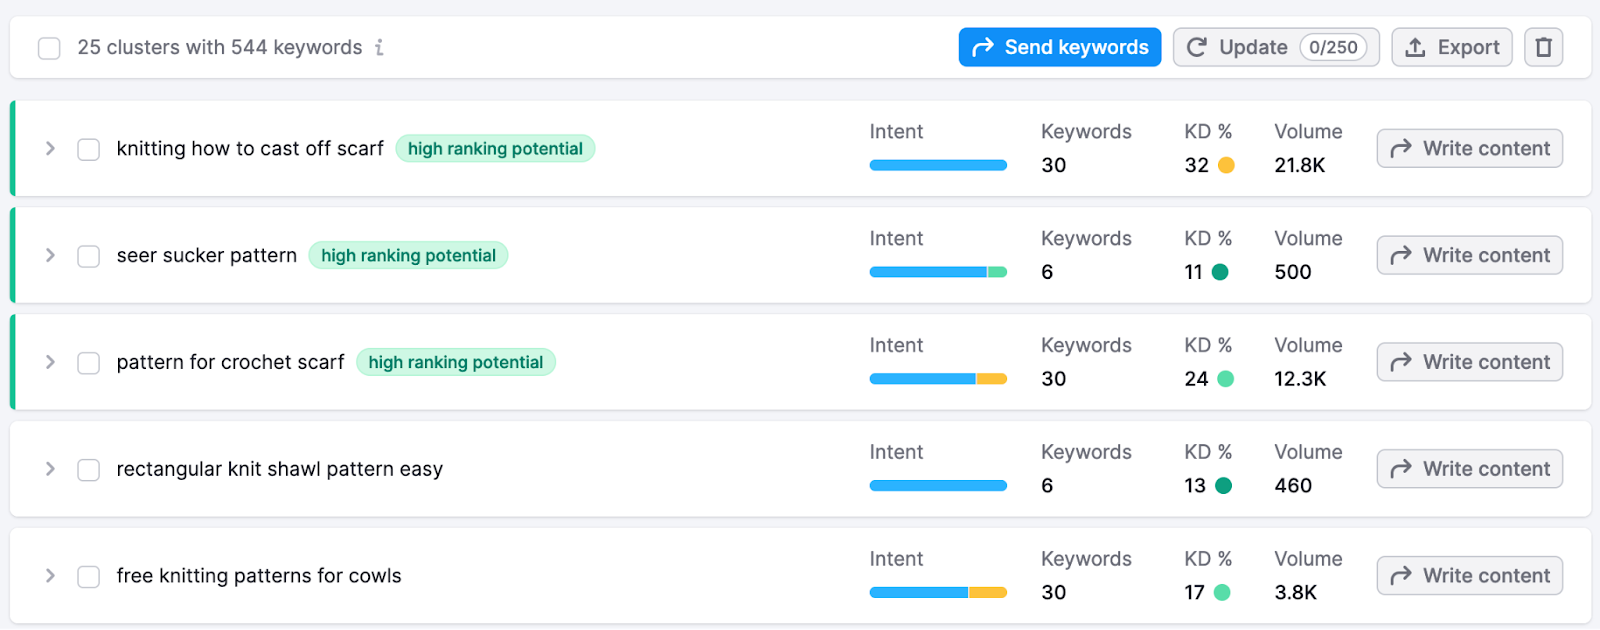The width and height of the screenshot is (1600, 630).
Task: Click the volume value 500
Action: (1293, 272)
